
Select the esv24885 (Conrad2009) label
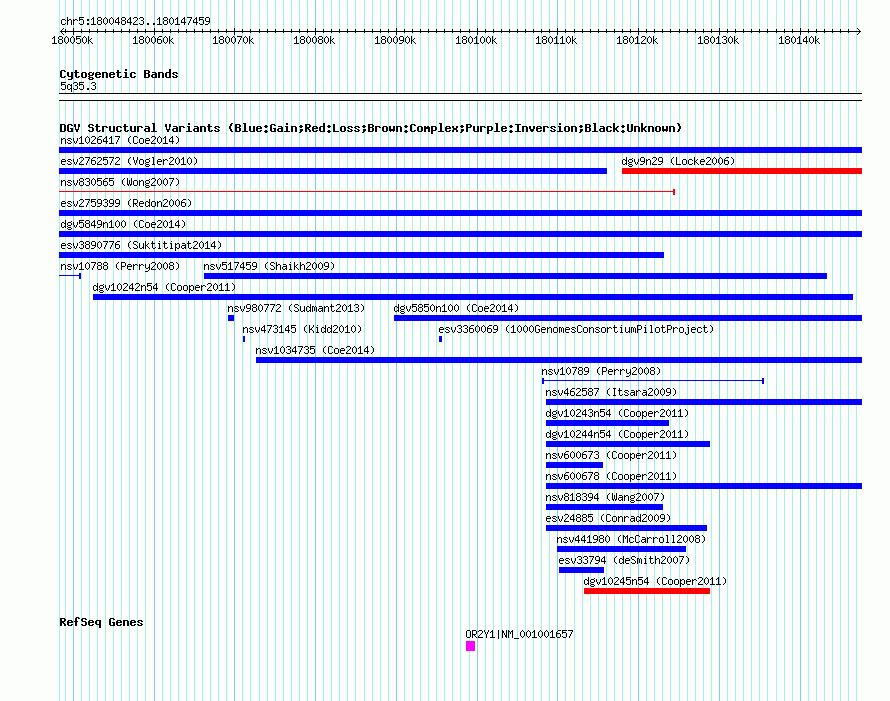tap(608, 518)
